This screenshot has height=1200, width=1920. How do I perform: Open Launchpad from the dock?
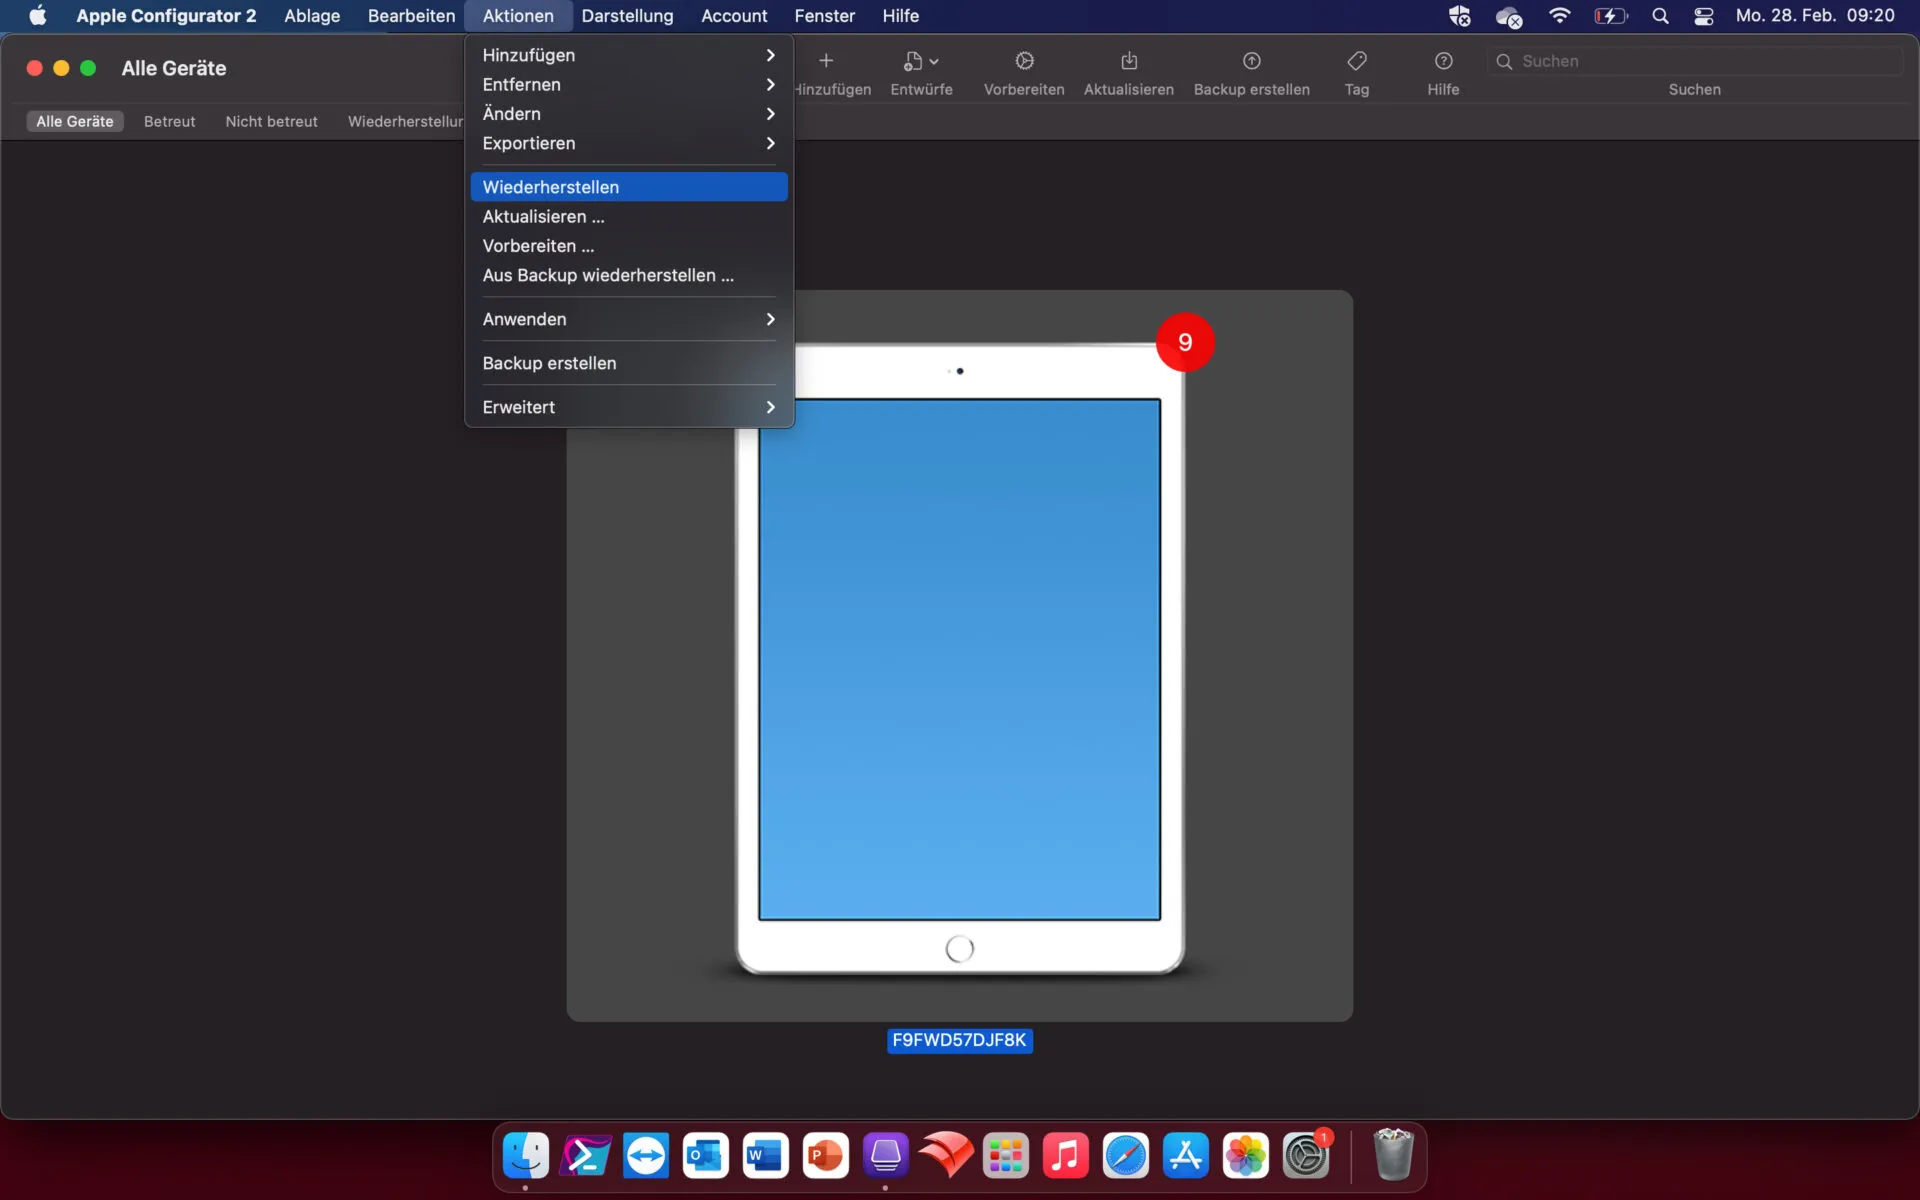point(1006,1156)
